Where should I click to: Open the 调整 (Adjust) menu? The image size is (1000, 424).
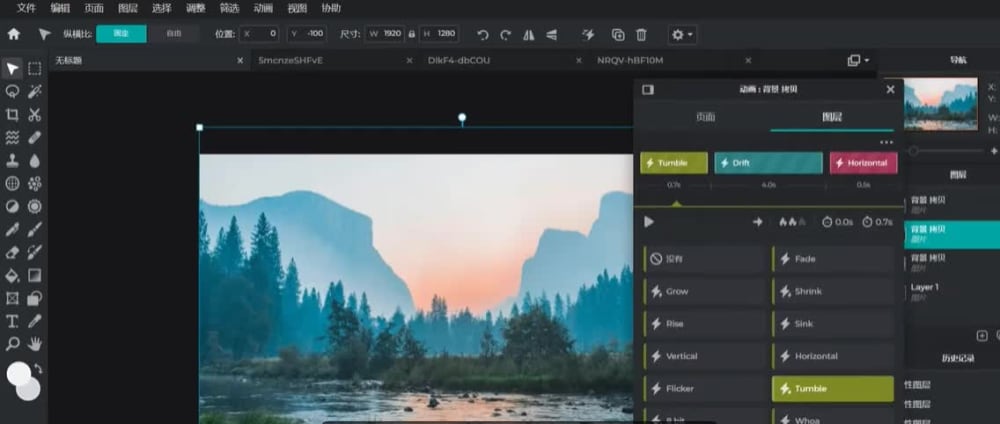pyautogui.click(x=195, y=8)
